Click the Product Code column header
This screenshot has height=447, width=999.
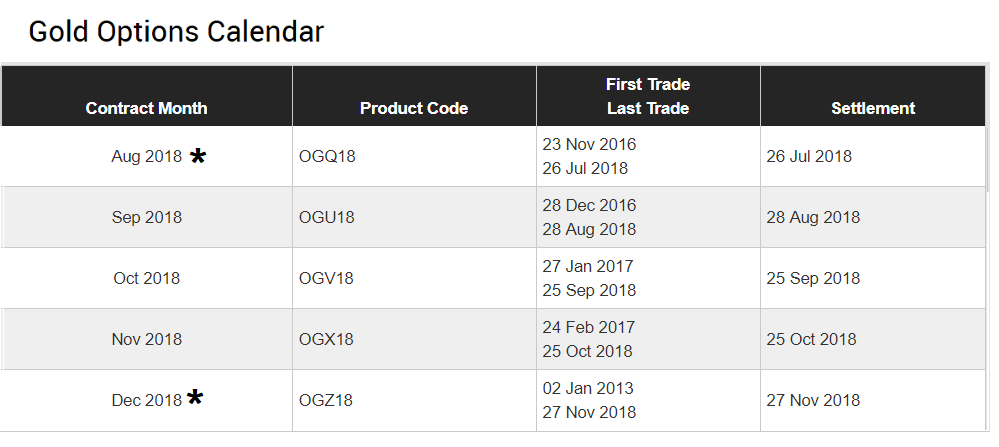coord(414,108)
